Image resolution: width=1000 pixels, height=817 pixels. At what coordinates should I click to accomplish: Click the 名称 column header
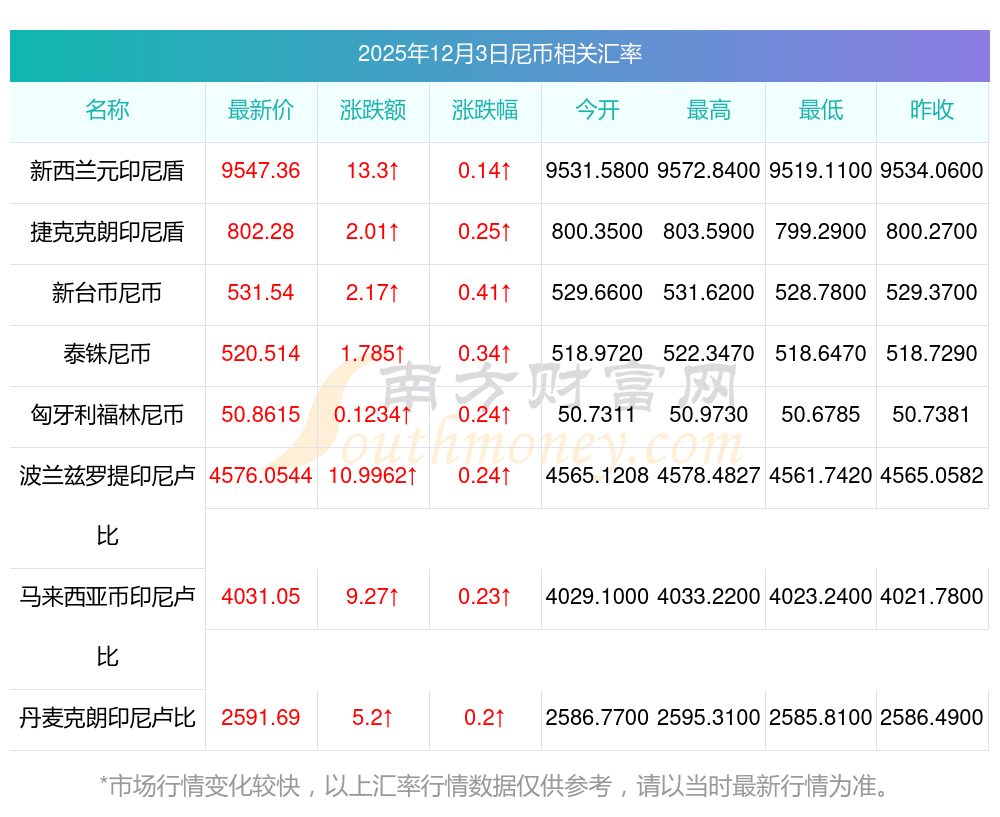tap(107, 110)
